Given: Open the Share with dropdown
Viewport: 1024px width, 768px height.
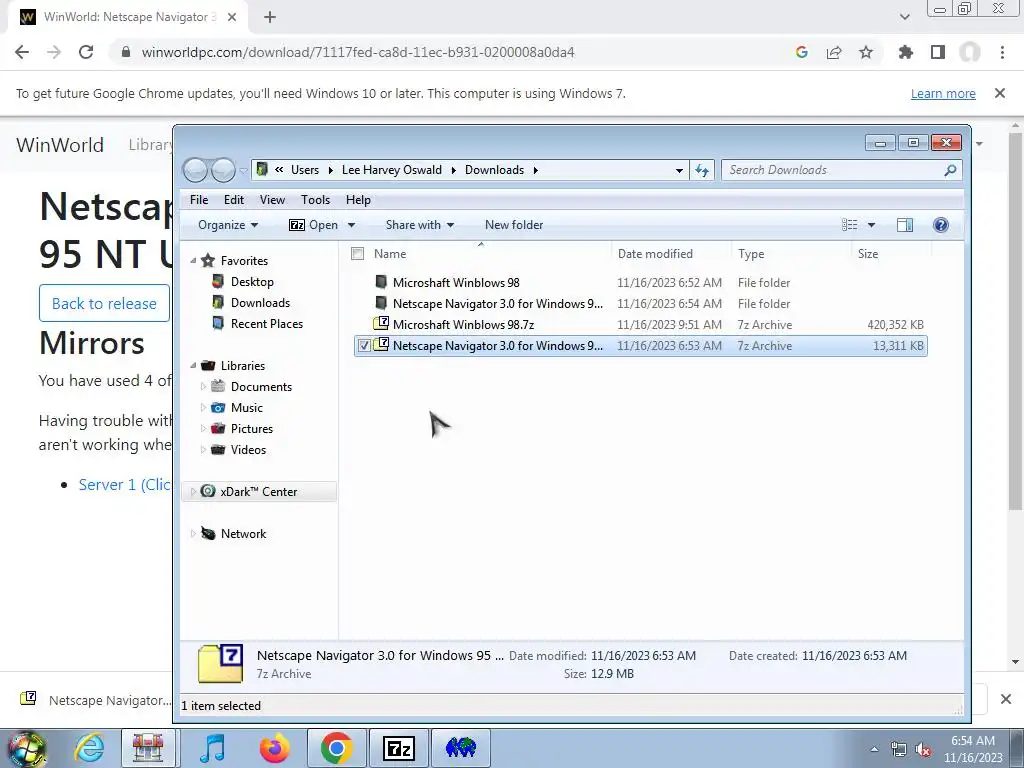Looking at the screenshot, I should [x=419, y=225].
